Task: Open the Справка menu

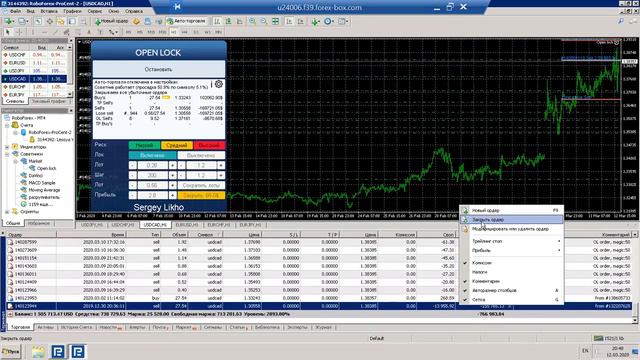Action: tap(134, 11)
